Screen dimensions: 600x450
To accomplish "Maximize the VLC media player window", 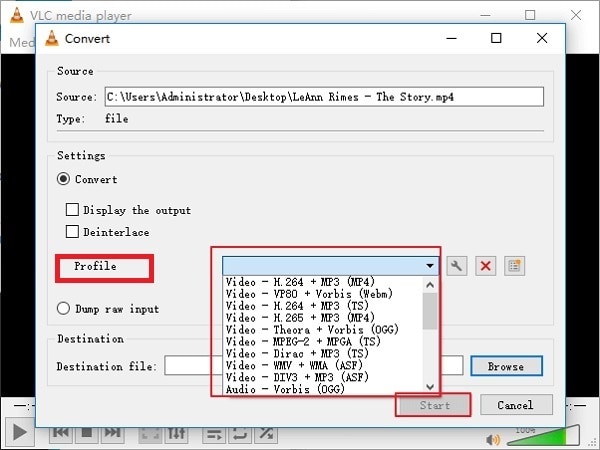I will click(x=530, y=15).
